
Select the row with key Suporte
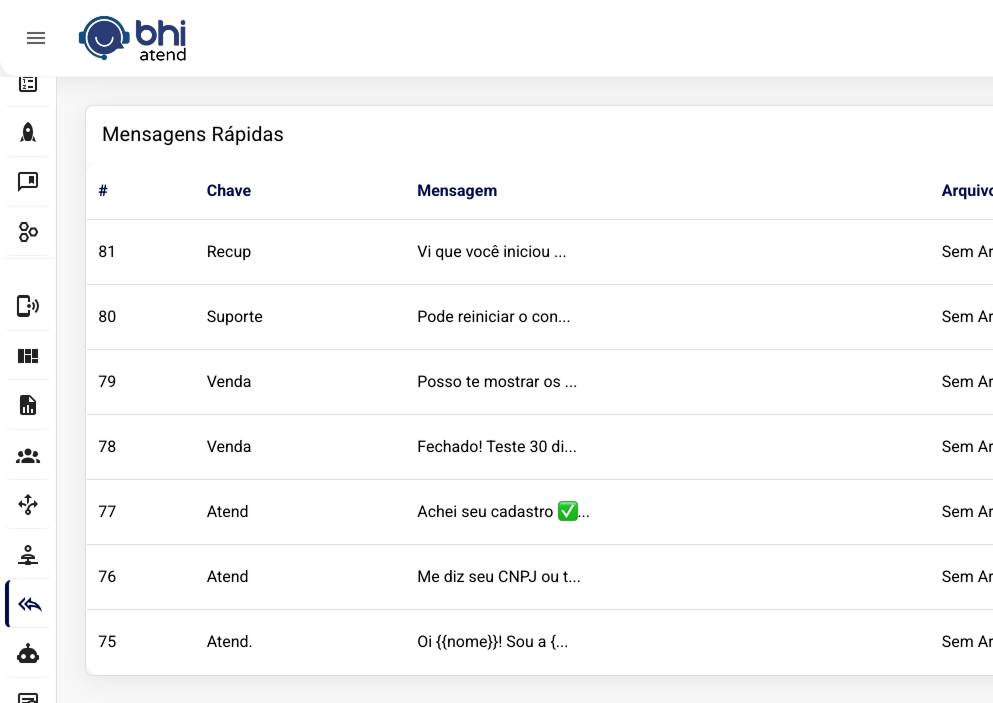point(234,317)
